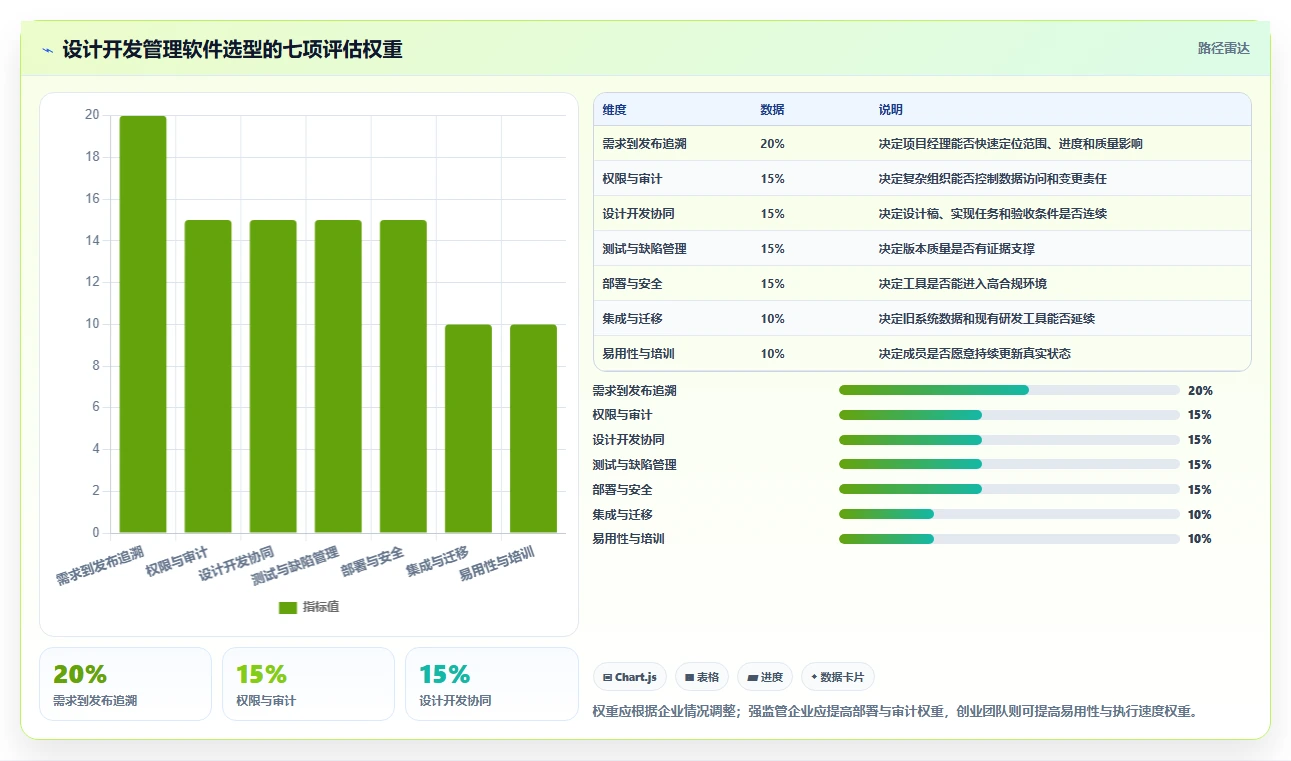The image size is (1291, 761).
Task: Click the x-axis label 需求到发布追溯
Action: pyautogui.click(x=99, y=566)
